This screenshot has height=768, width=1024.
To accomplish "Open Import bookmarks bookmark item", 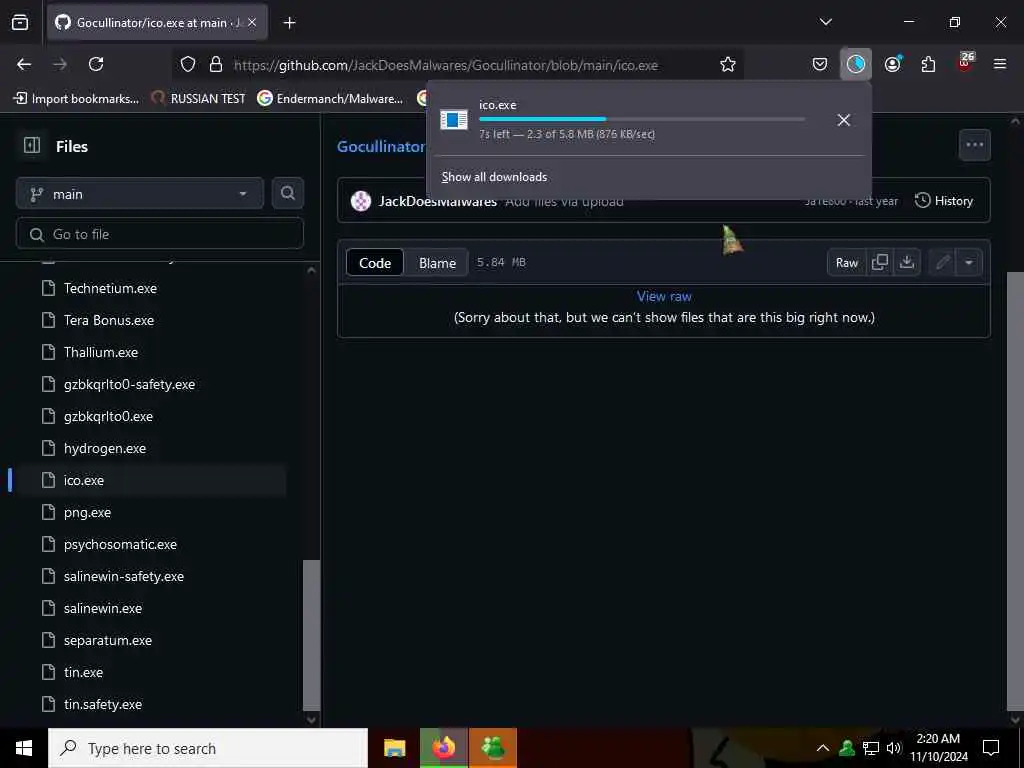I will pyautogui.click(x=76, y=99).
